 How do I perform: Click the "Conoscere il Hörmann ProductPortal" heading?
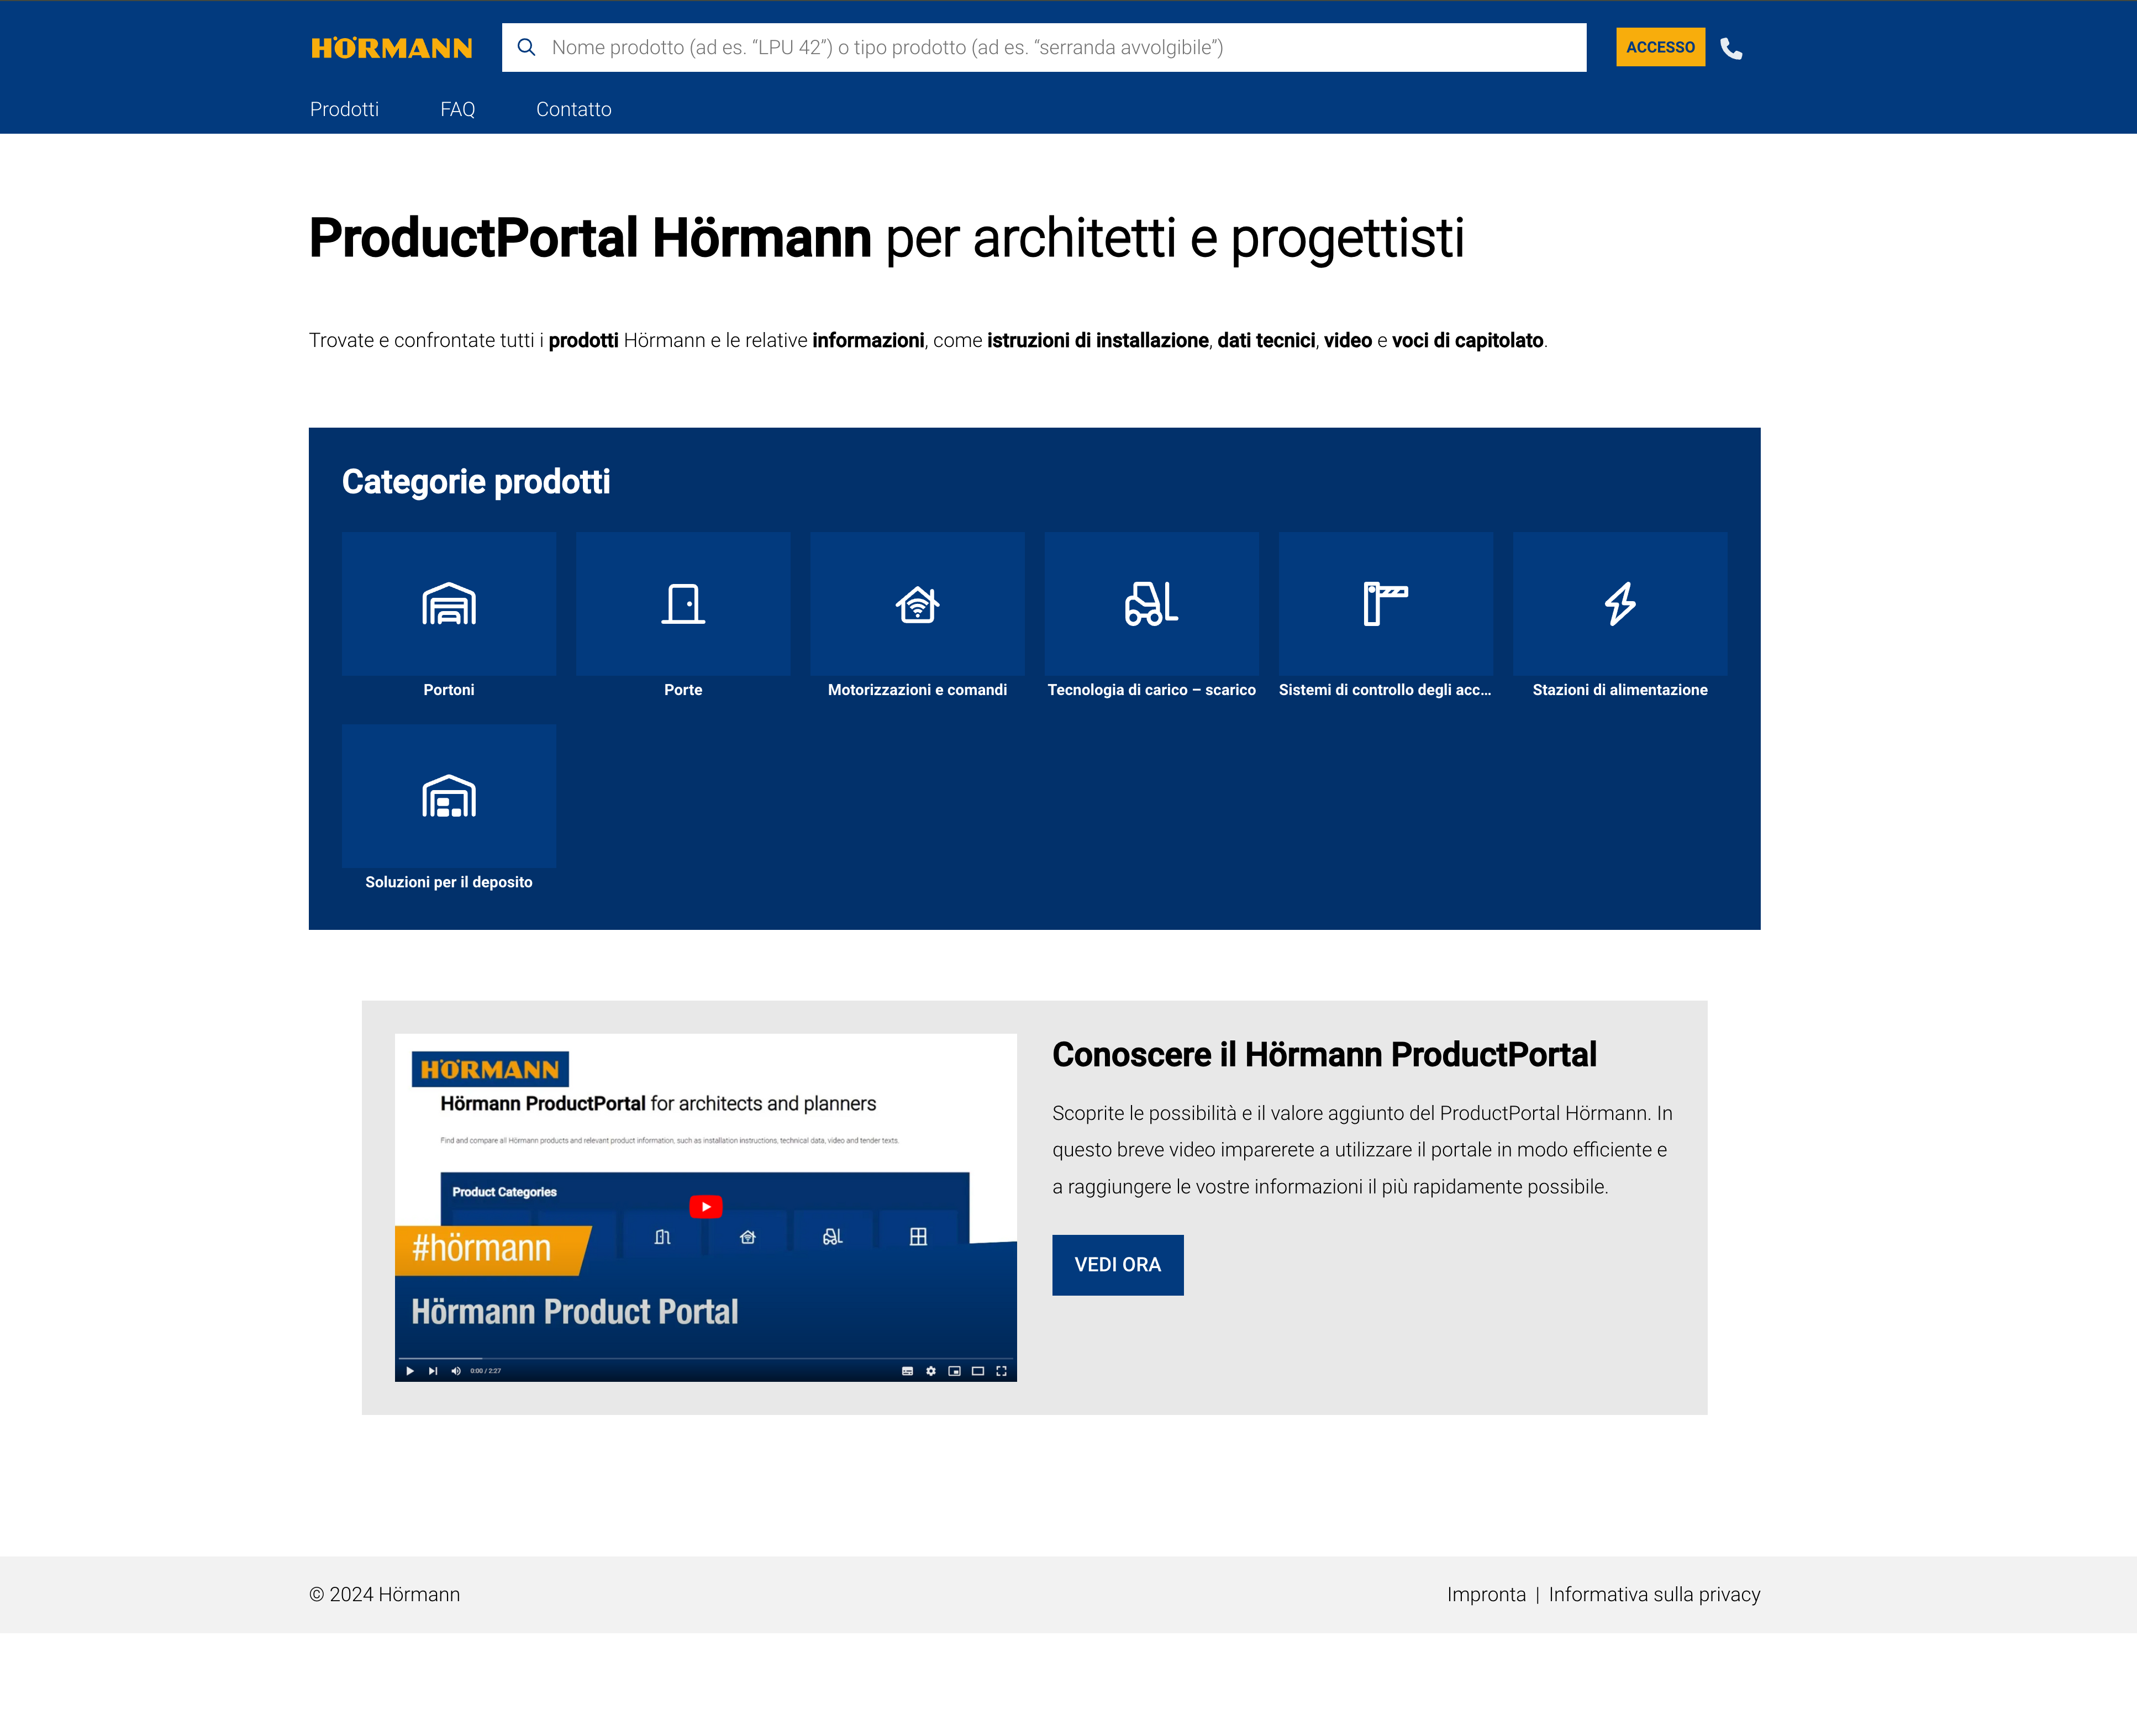[x=1324, y=1055]
